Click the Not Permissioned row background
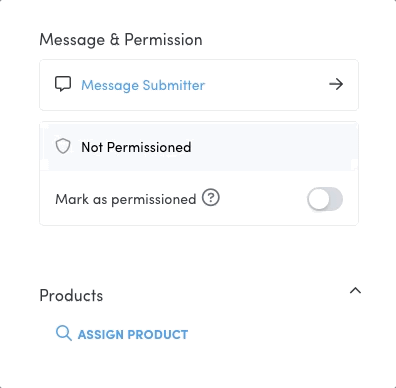 tap(273, 147)
